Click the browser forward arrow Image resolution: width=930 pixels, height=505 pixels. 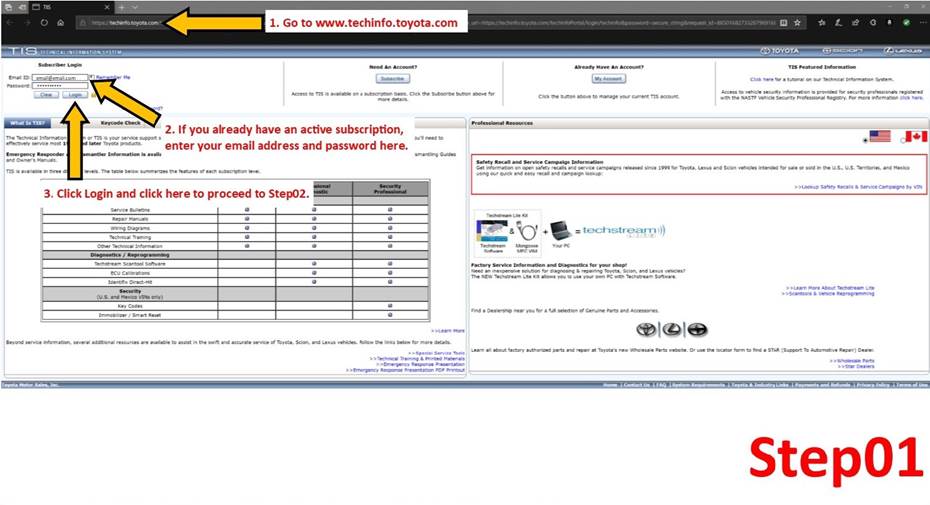[27, 23]
